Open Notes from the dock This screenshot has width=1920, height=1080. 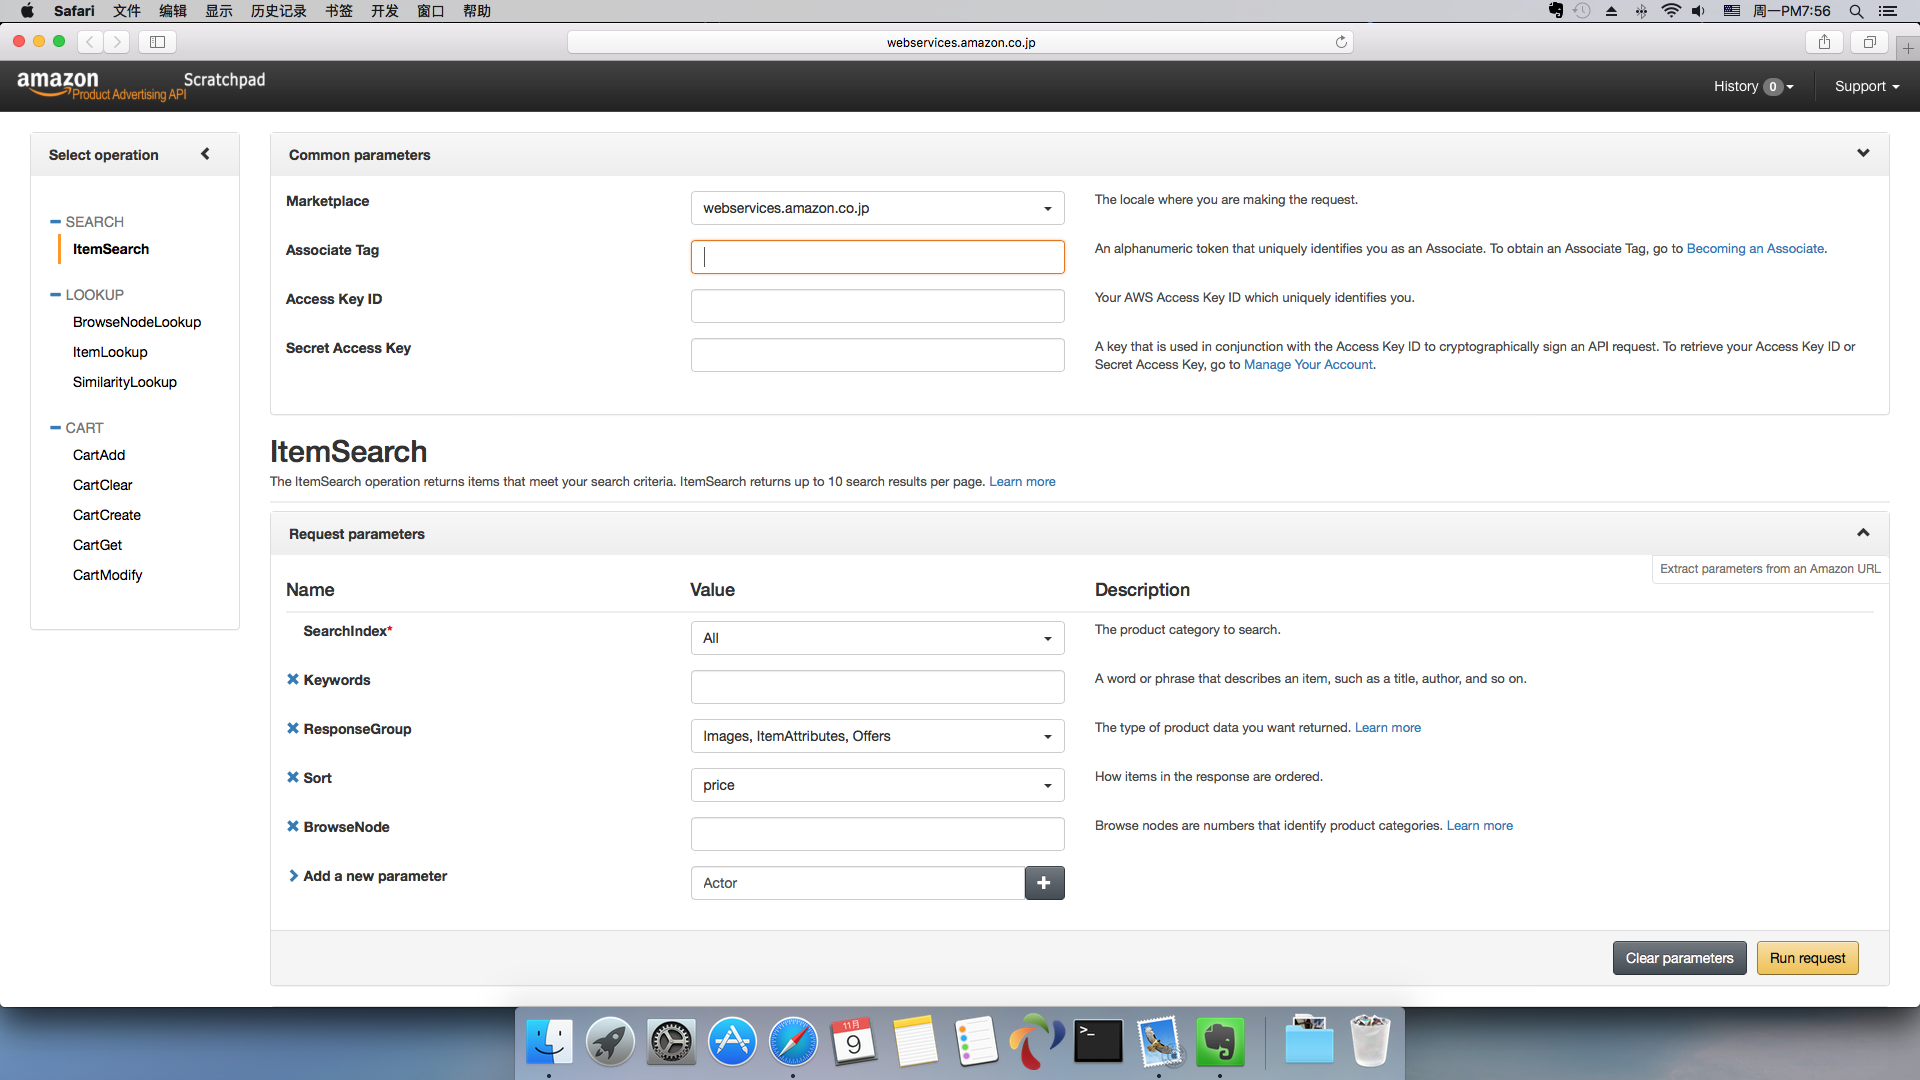[x=915, y=1042]
